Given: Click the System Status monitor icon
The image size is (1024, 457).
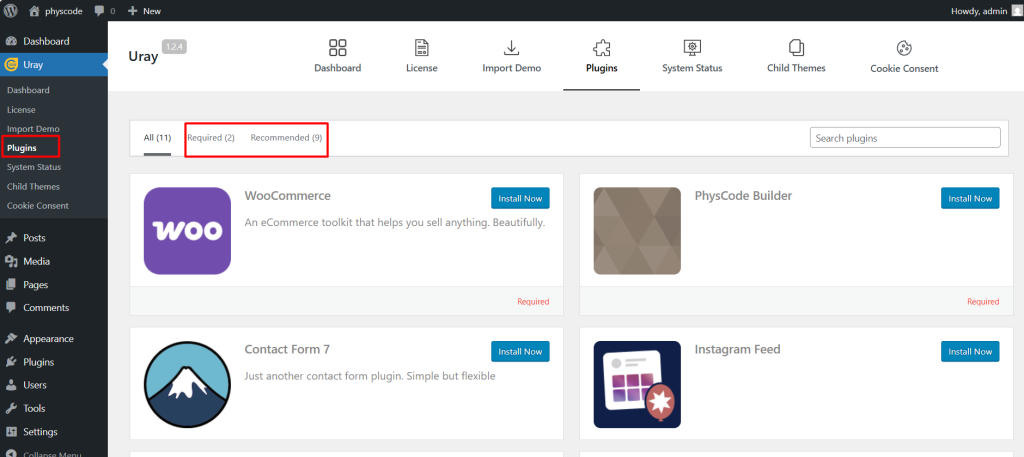Looking at the screenshot, I should [692, 48].
